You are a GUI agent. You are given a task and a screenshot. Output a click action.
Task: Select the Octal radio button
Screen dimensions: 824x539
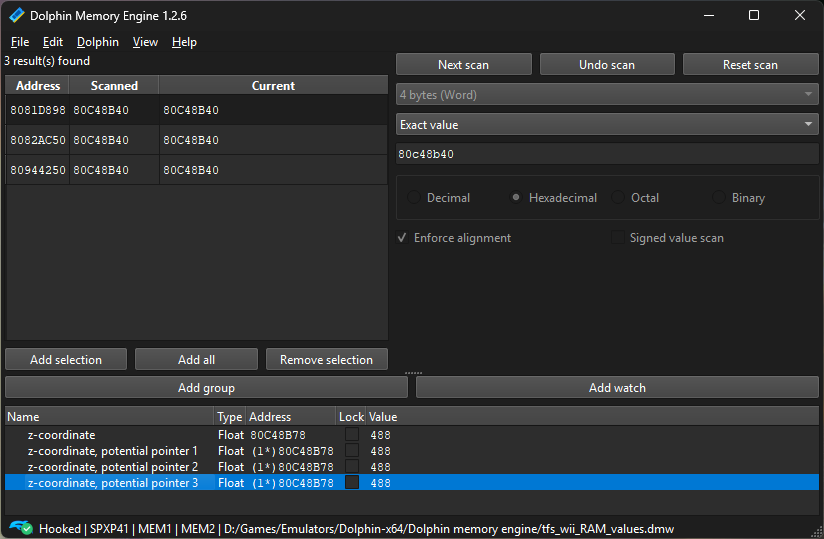(618, 198)
